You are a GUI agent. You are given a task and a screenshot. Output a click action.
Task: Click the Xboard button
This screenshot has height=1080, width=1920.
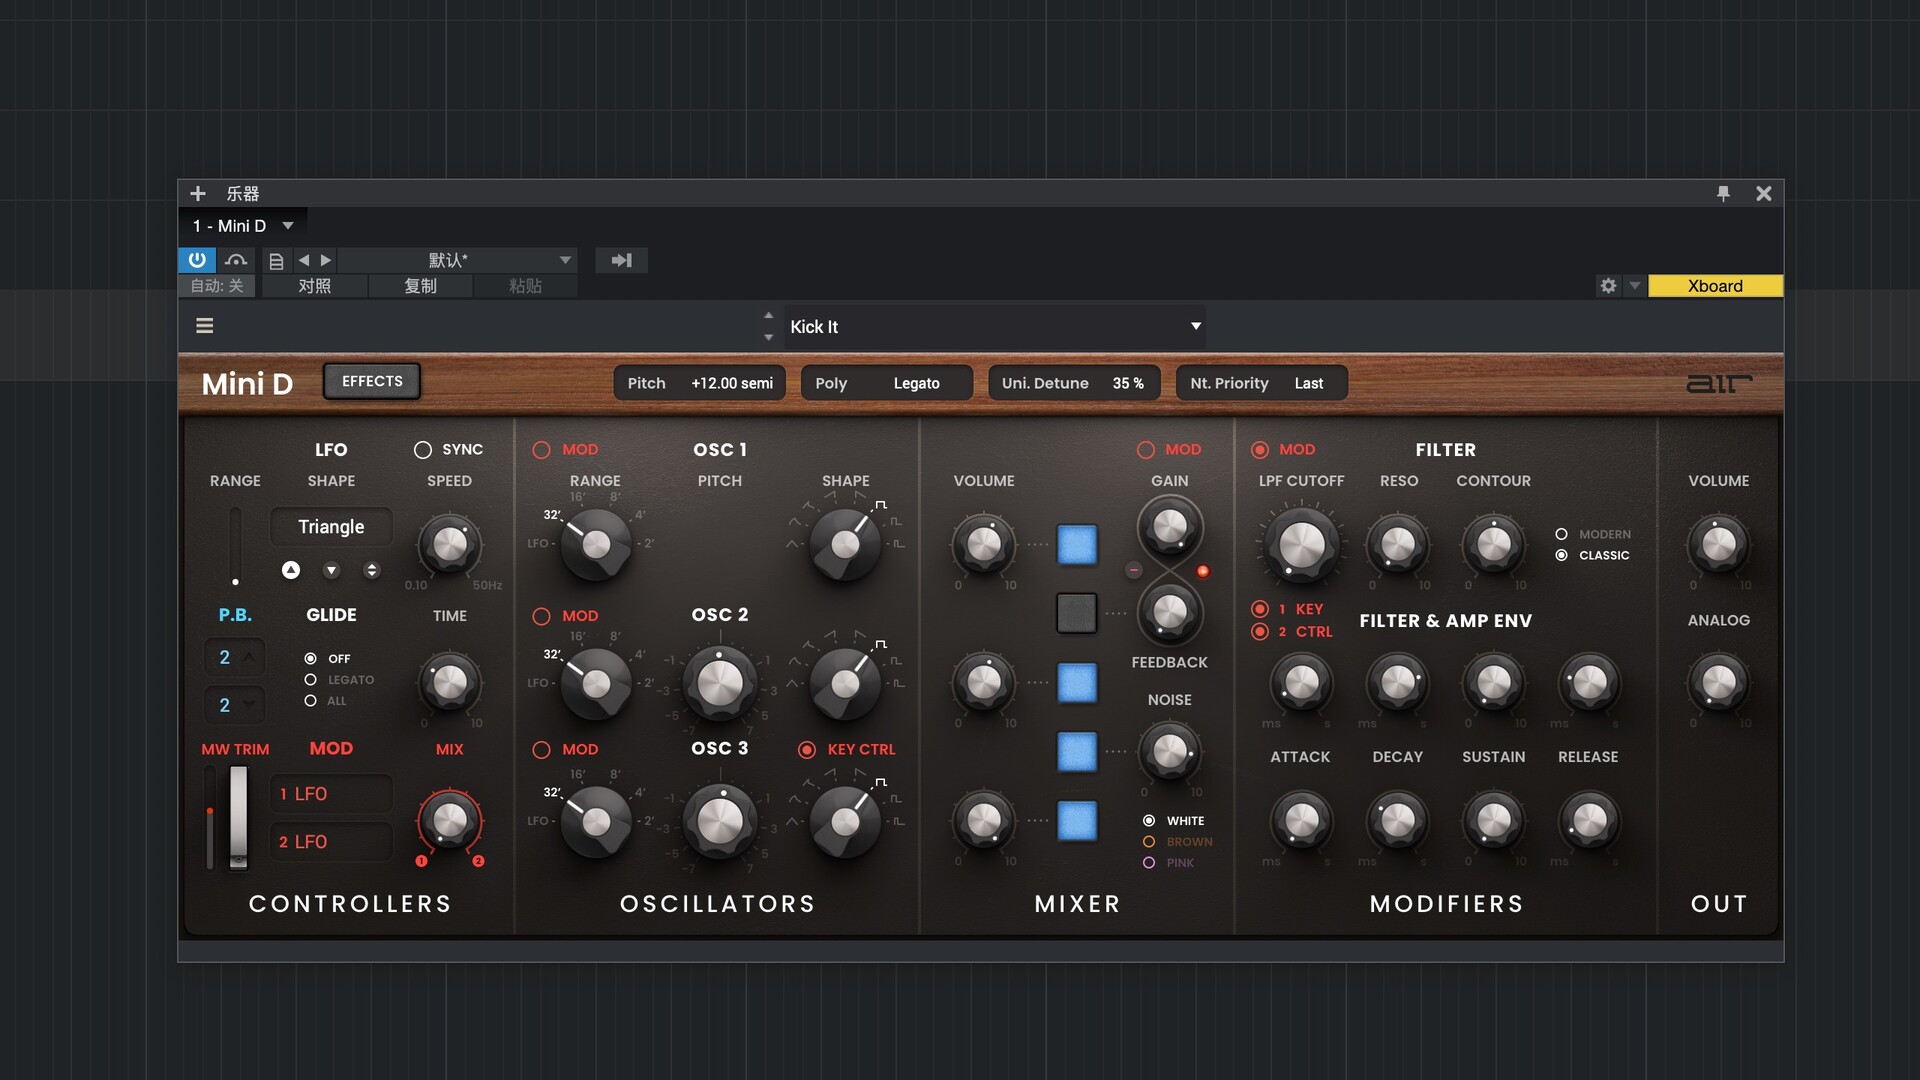1714,286
